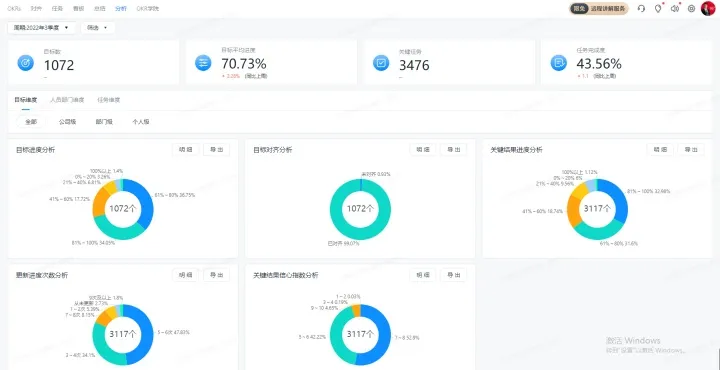The width and height of the screenshot is (720, 370).
Task: Open 明细 for 目标对齐分析
Action: tap(423, 150)
